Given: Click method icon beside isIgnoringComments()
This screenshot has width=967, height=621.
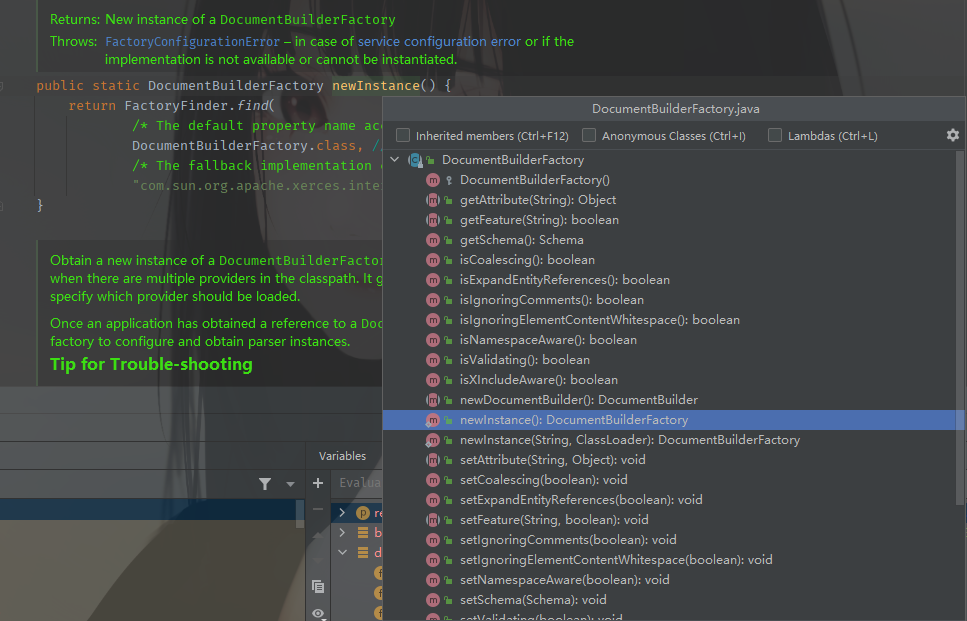Looking at the screenshot, I should click(433, 300).
